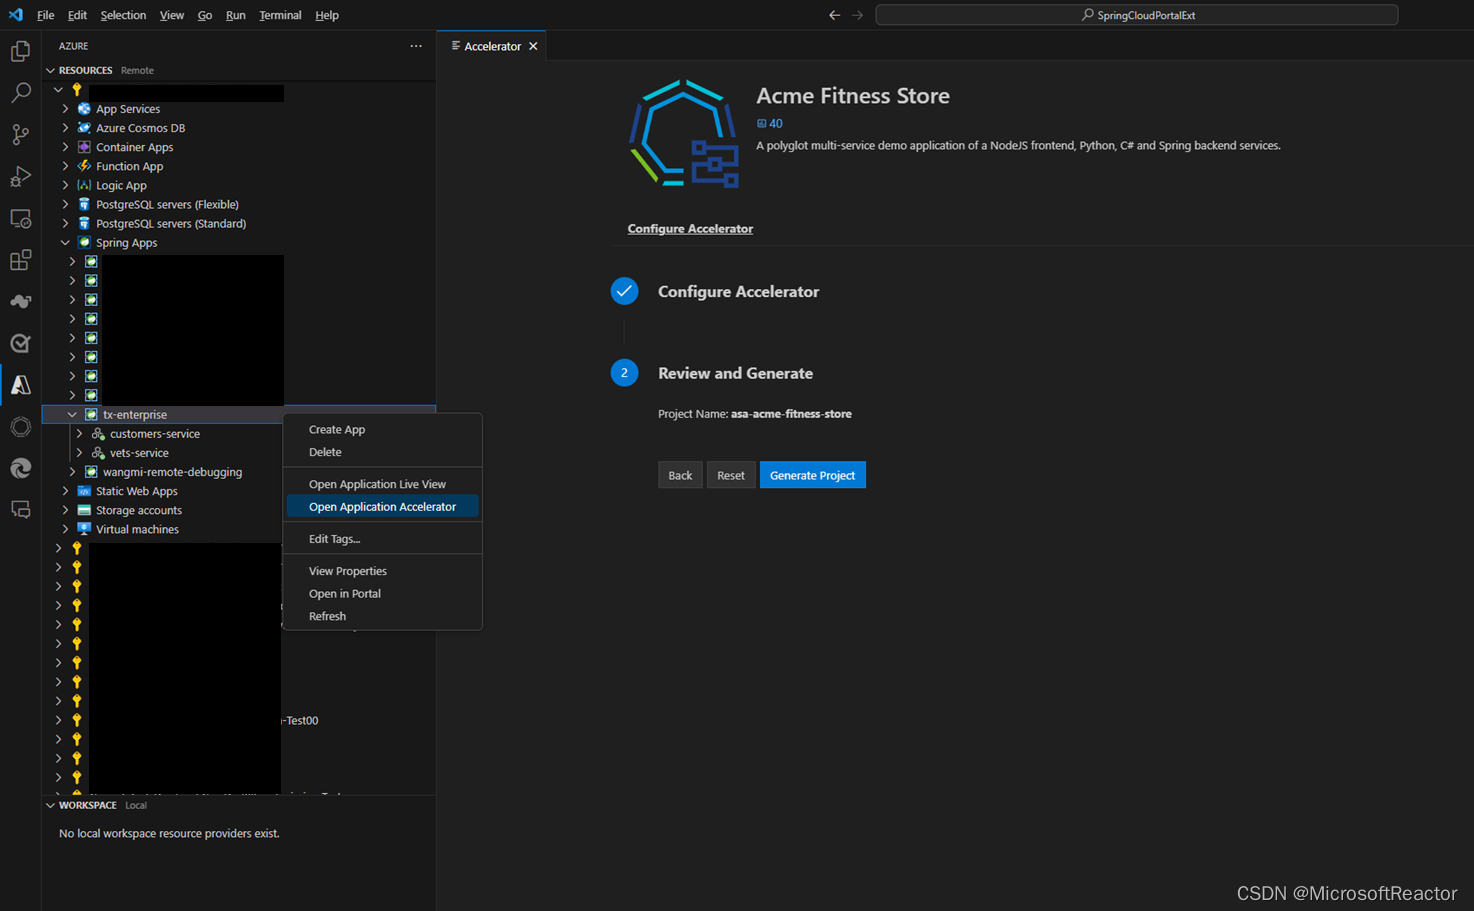Screen dimensions: 1474x911
Task: Click the step 2 circle indicator
Action: pyautogui.click(x=624, y=373)
